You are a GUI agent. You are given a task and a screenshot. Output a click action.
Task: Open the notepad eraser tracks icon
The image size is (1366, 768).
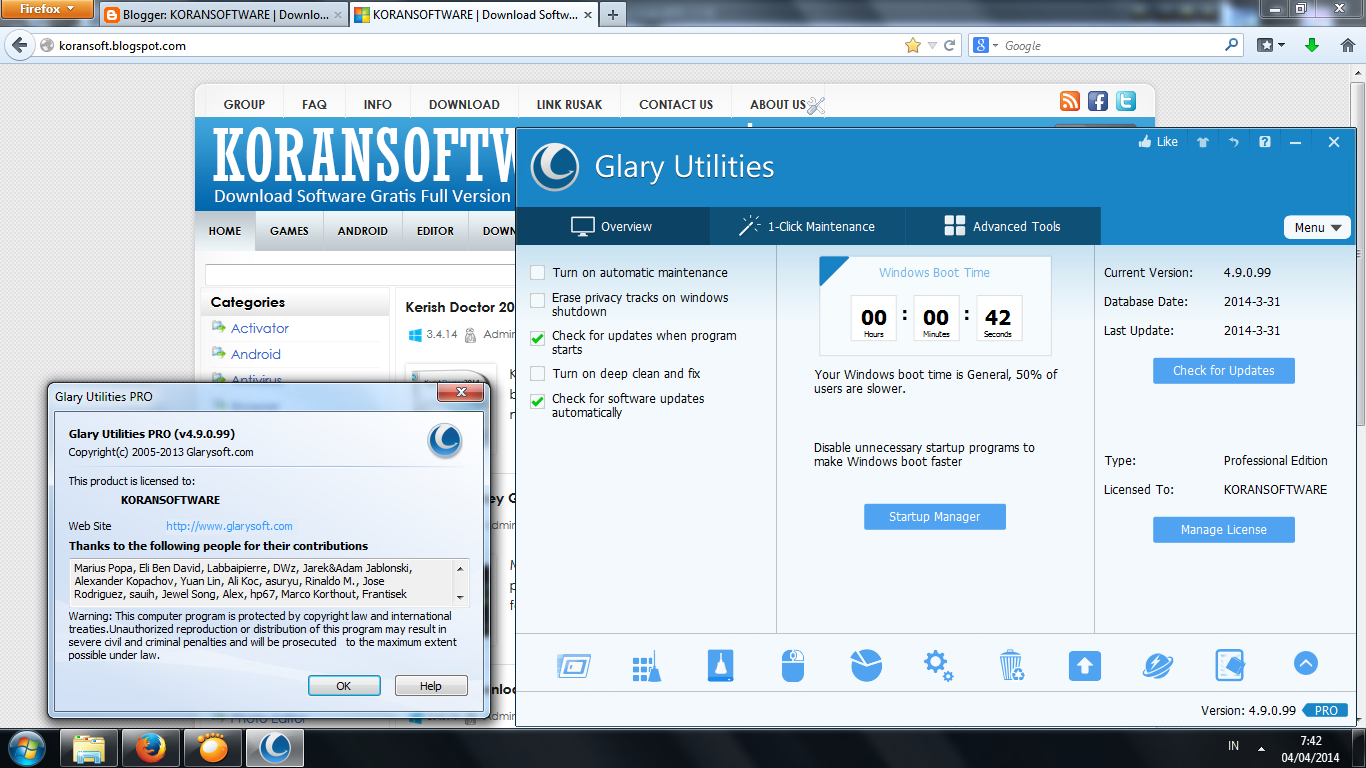pyautogui.click(x=1230, y=666)
